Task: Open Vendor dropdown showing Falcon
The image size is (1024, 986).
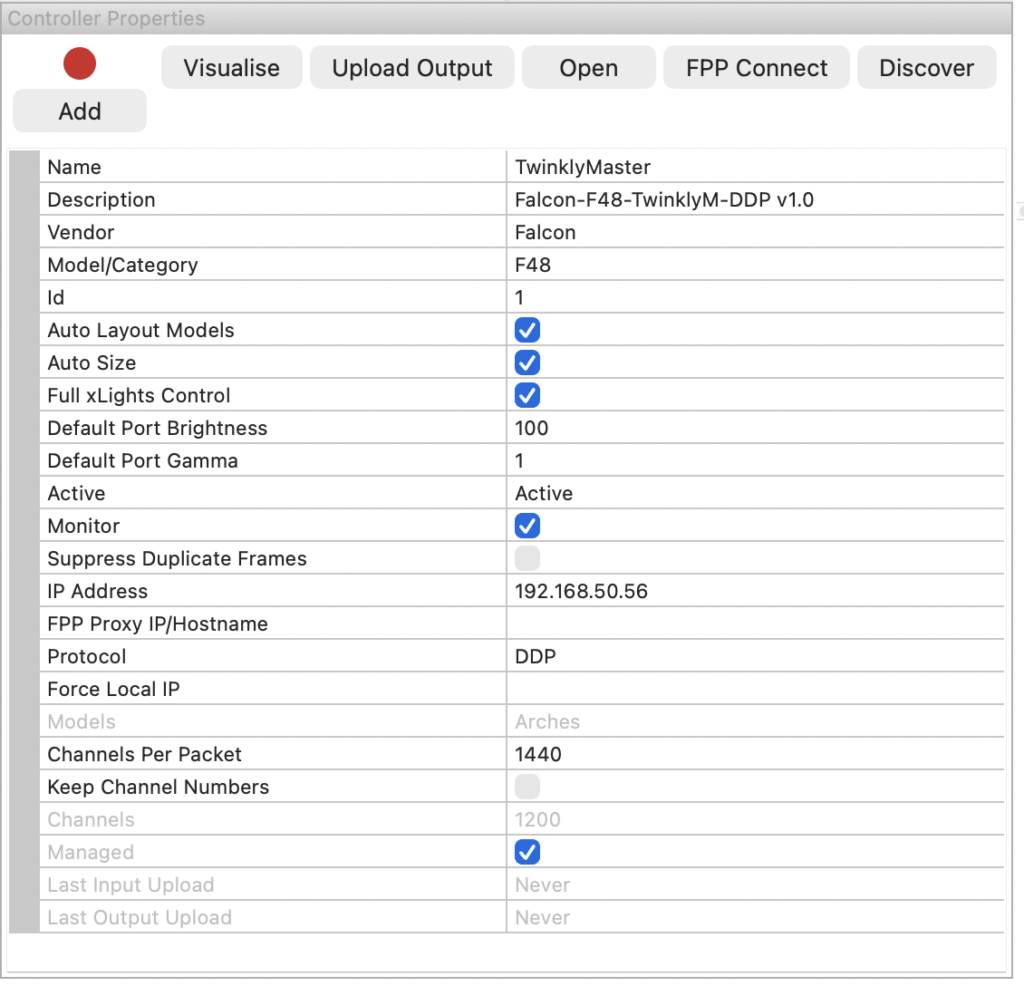Action: coord(756,232)
